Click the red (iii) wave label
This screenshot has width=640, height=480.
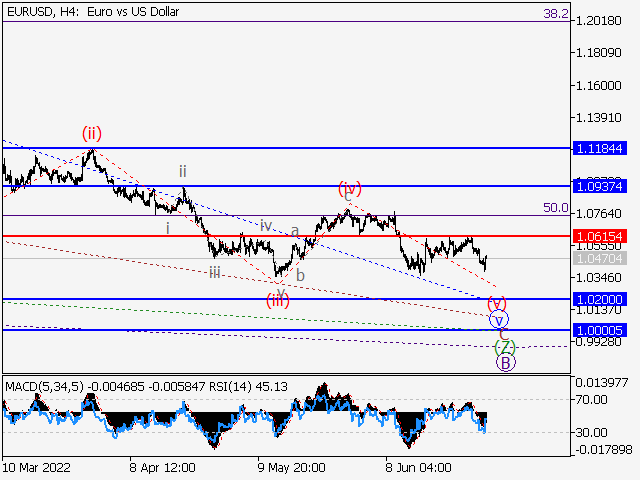point(278,301)
